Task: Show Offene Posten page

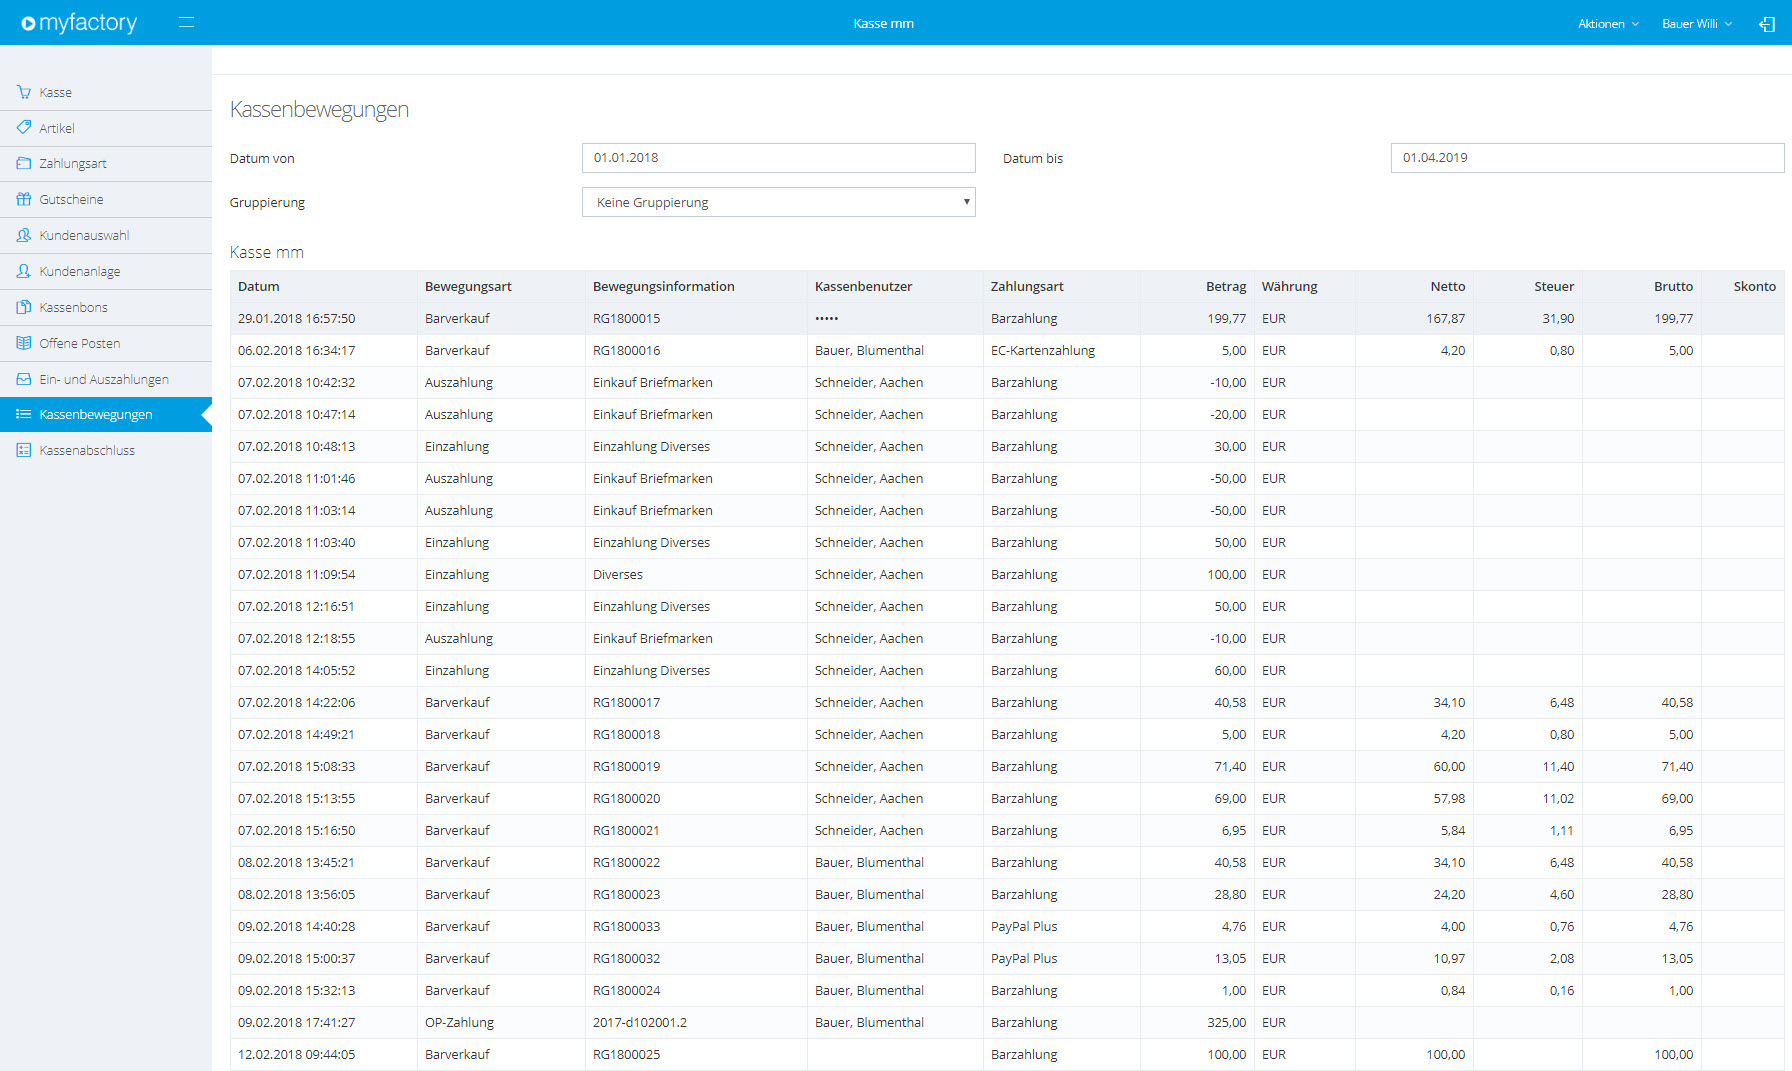Action: [106, 343]
